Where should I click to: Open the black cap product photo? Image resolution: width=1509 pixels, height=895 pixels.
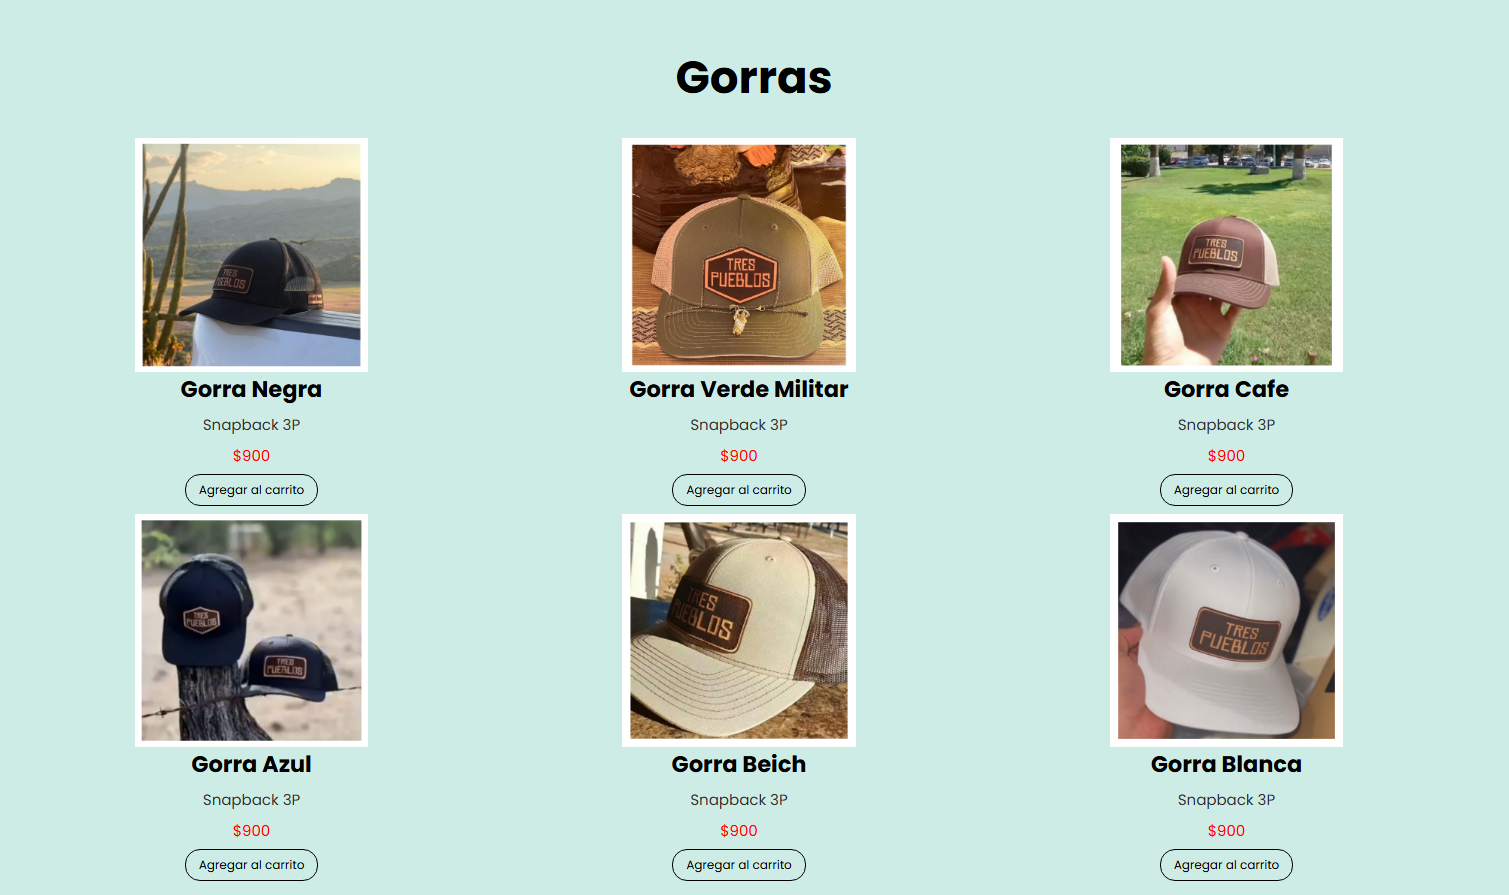pos(251,255)
